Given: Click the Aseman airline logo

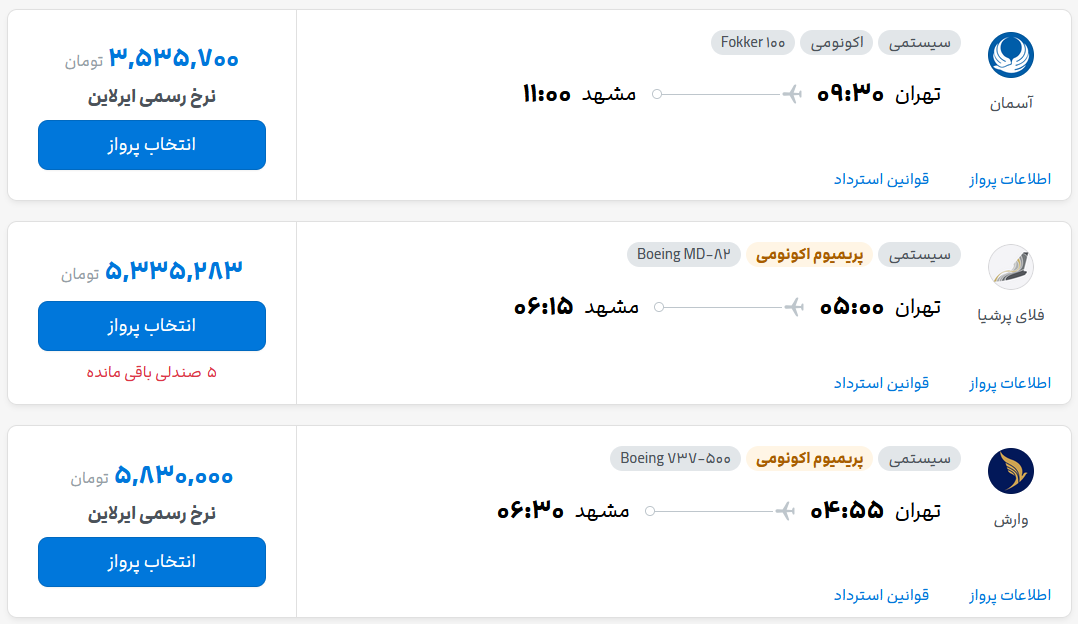Looking at the screenshot, I should pos(1010,55).
